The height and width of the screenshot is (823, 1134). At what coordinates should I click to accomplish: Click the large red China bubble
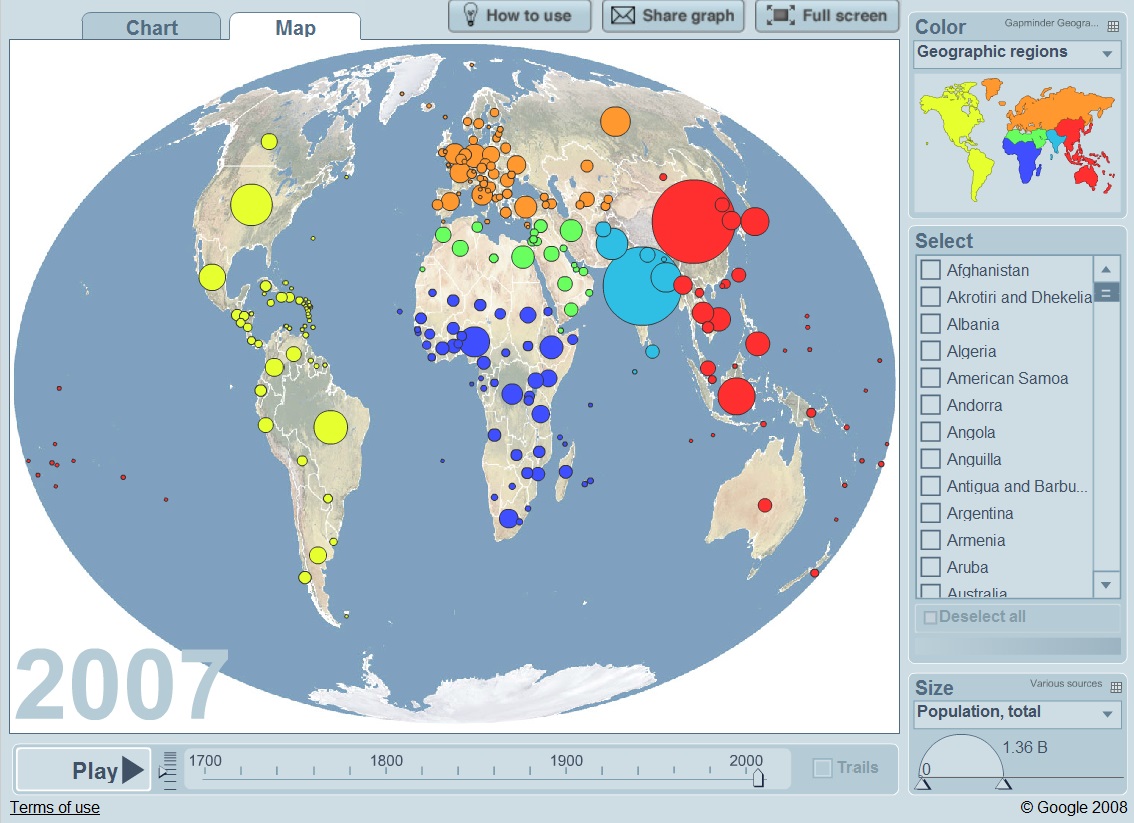694,221
